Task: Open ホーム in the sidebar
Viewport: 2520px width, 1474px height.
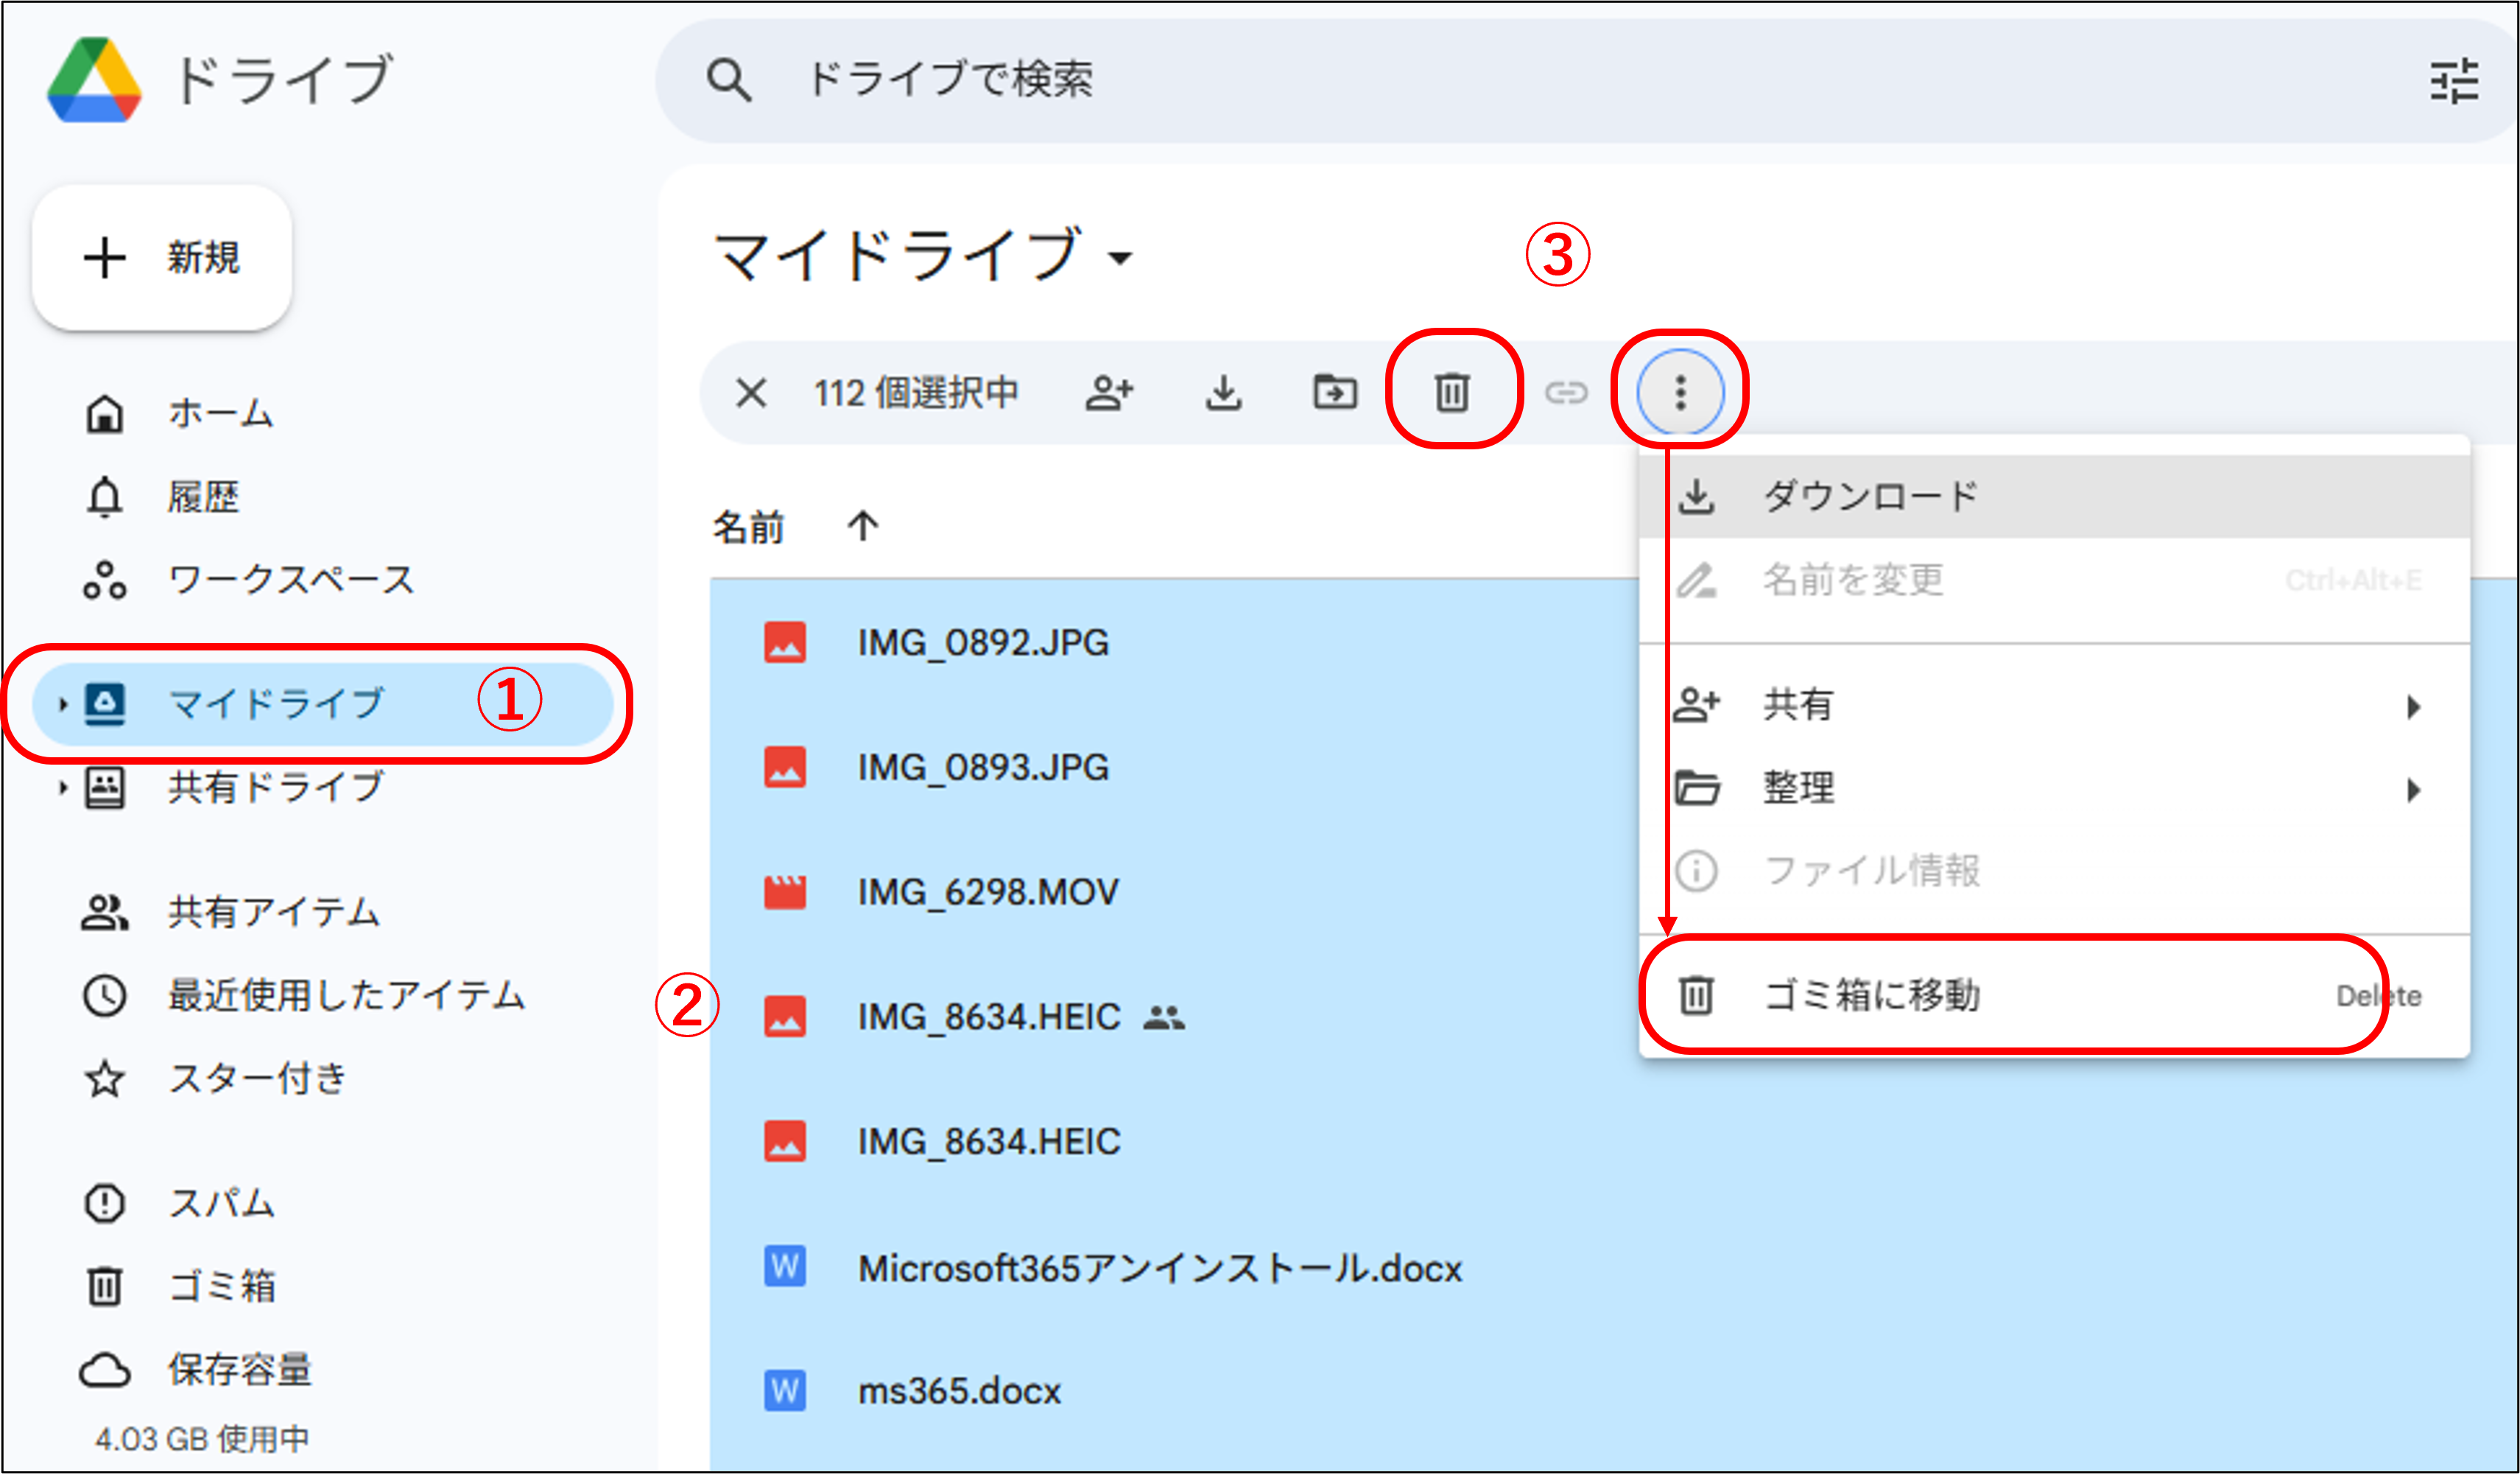Action: pos(180,413)
